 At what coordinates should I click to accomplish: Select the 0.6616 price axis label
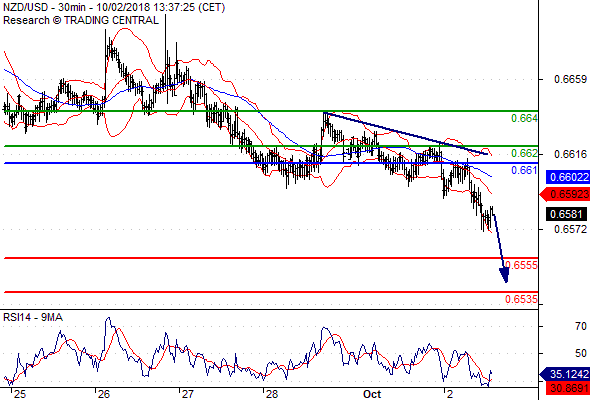(x=570, y=154)
